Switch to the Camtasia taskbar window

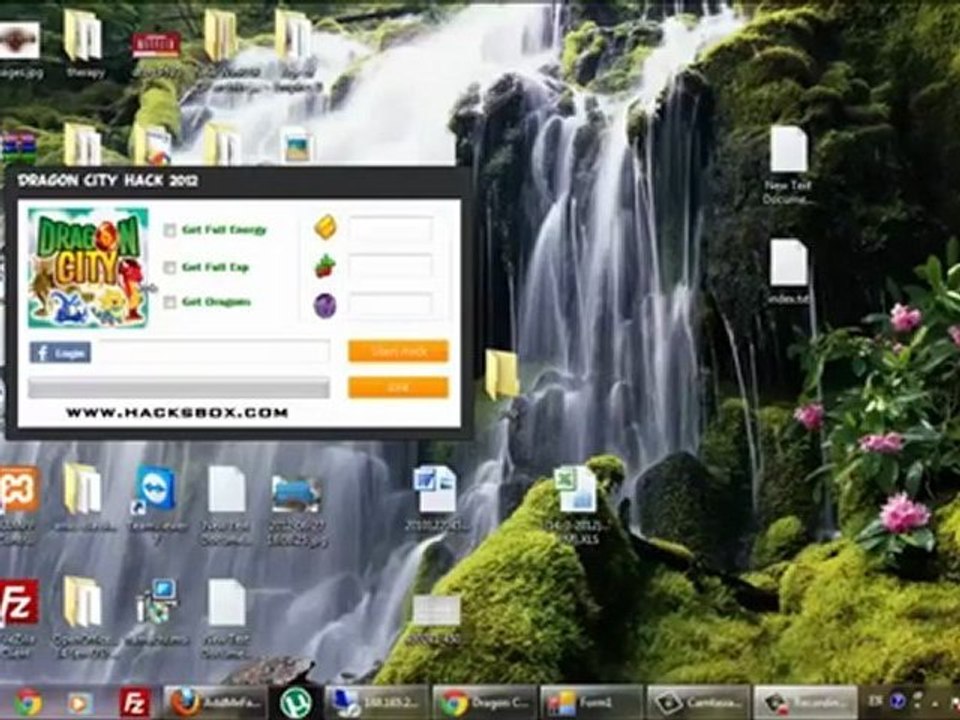(699, 703)
